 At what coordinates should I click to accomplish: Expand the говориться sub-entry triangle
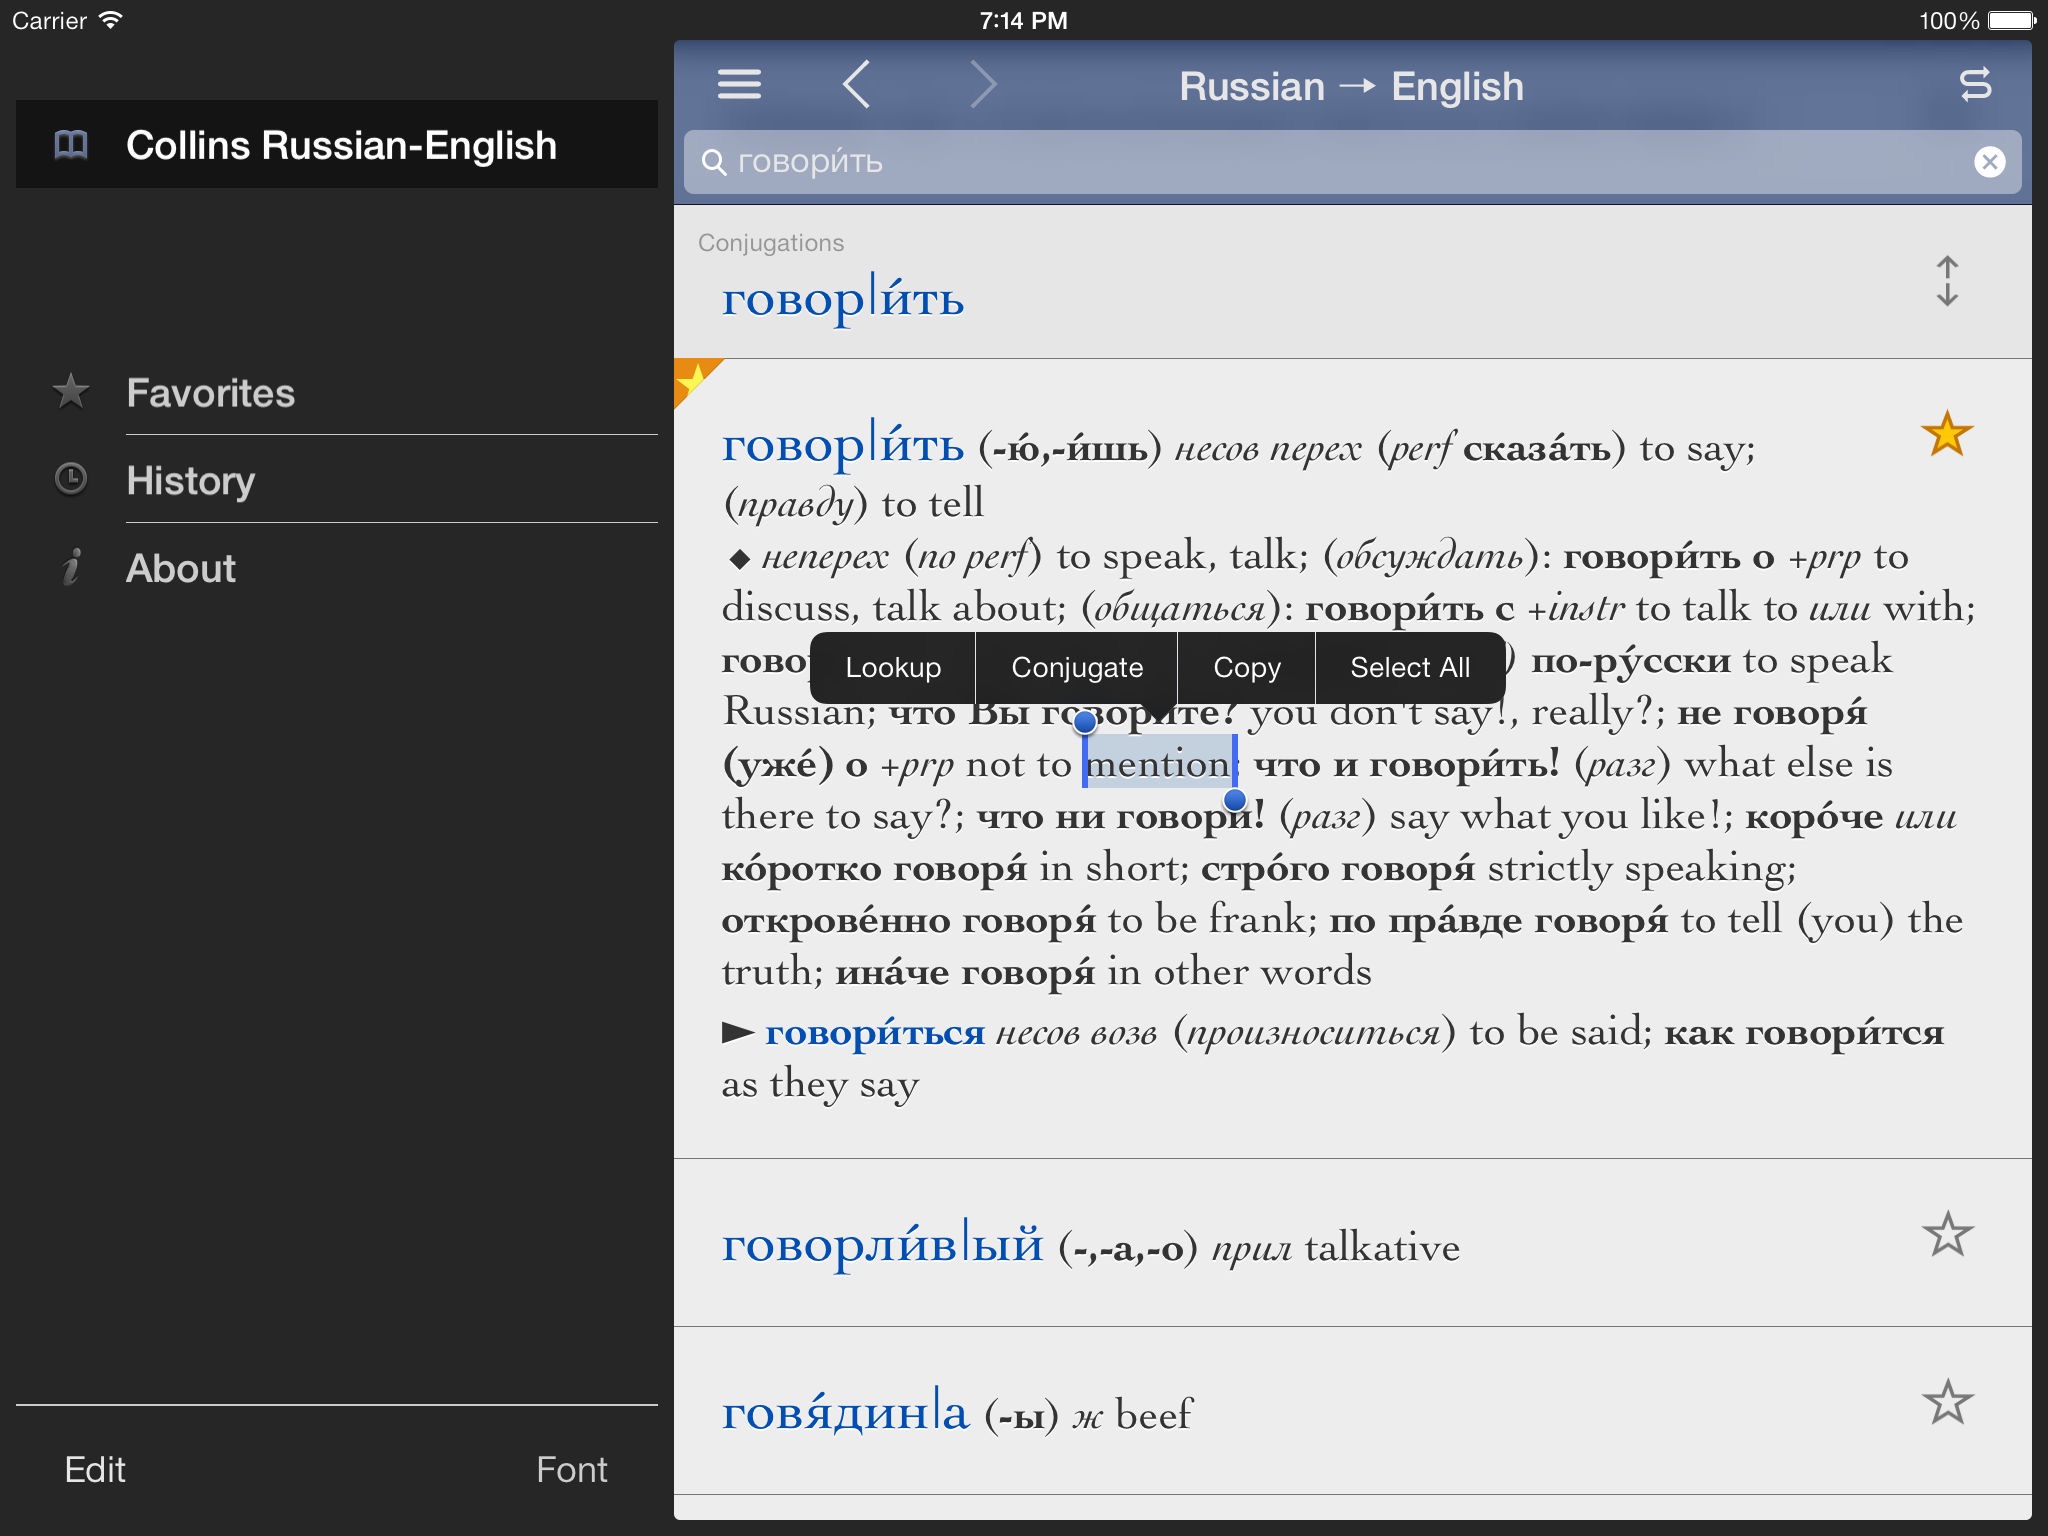738,1032
